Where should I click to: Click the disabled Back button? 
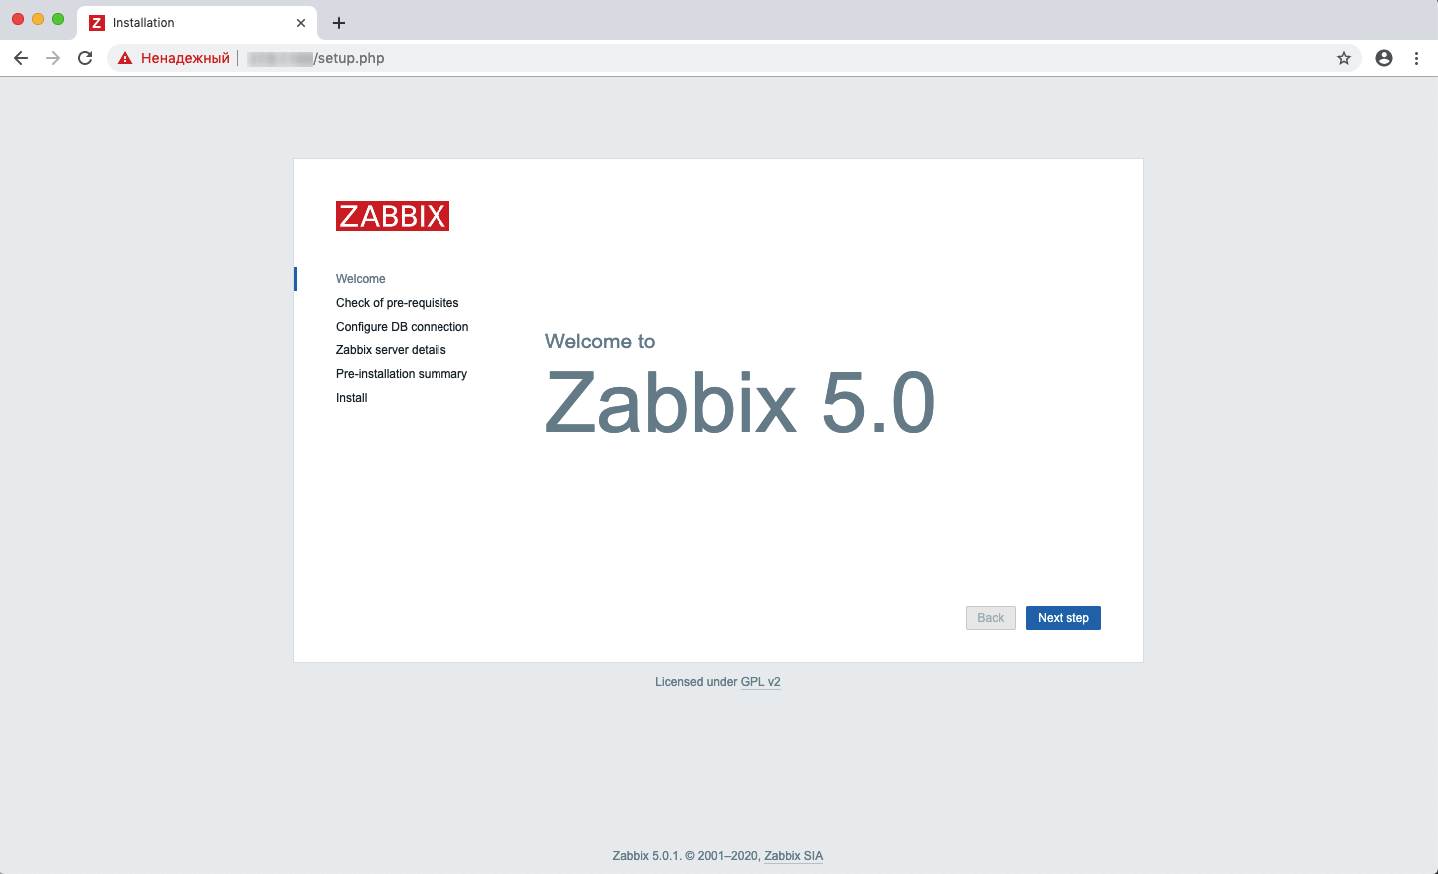(x=991, y=618)
